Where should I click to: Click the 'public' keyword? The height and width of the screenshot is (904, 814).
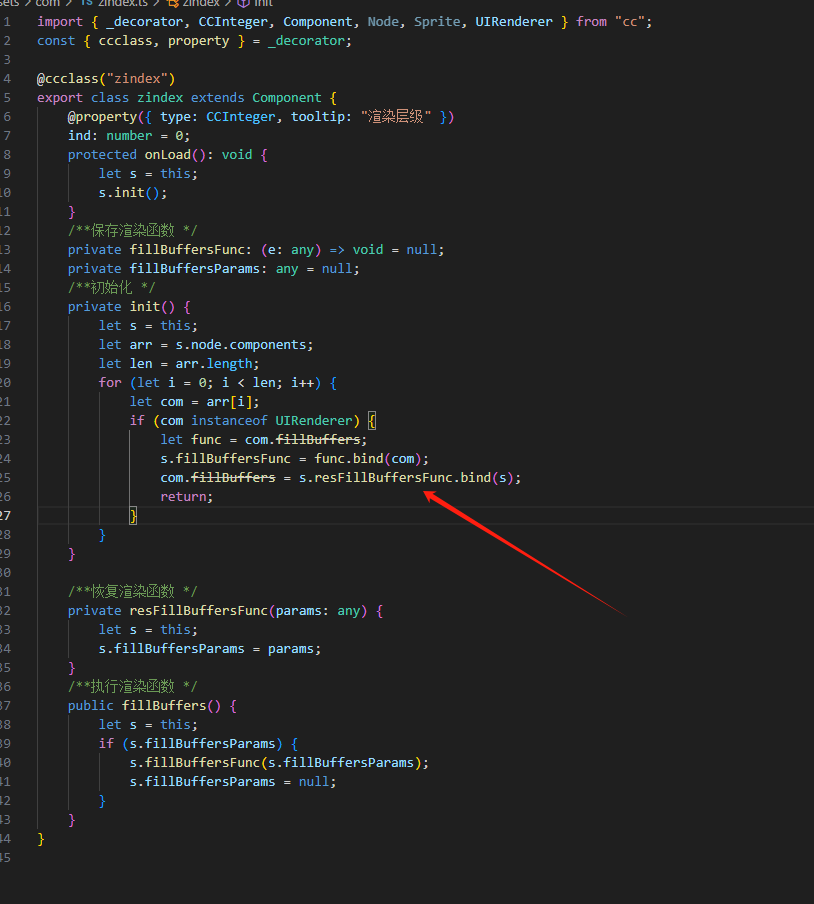(x=91, y=706)
